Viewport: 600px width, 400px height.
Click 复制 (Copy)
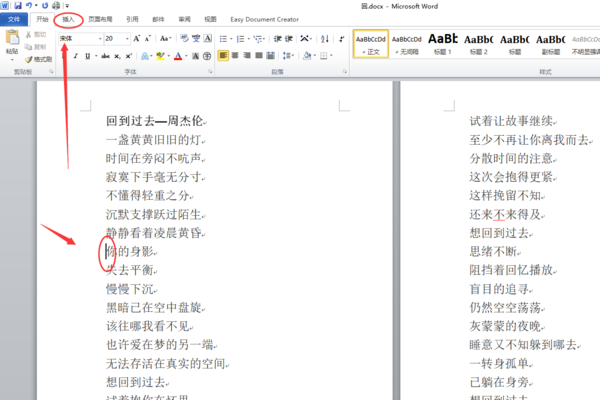(x=36, y=47)
